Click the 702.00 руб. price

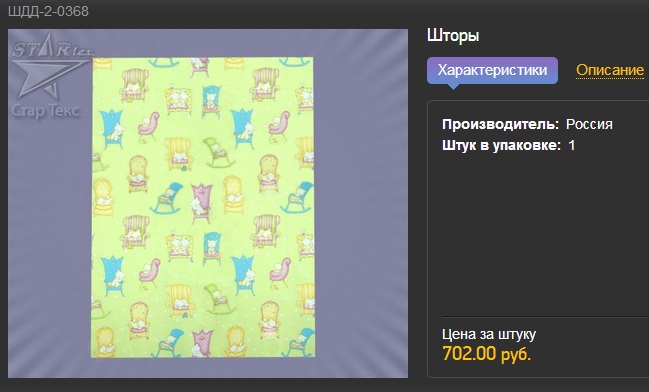pyautogui.click(x=486, y=354)
